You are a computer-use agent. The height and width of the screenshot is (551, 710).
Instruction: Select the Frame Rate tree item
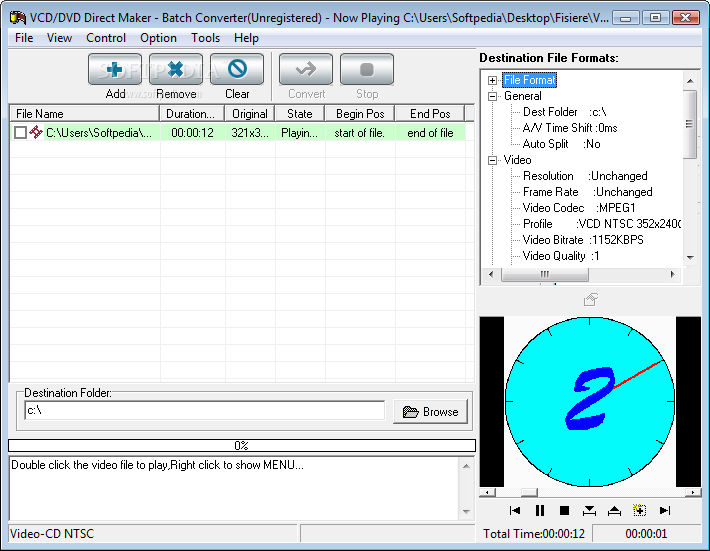tap(587, 192)
